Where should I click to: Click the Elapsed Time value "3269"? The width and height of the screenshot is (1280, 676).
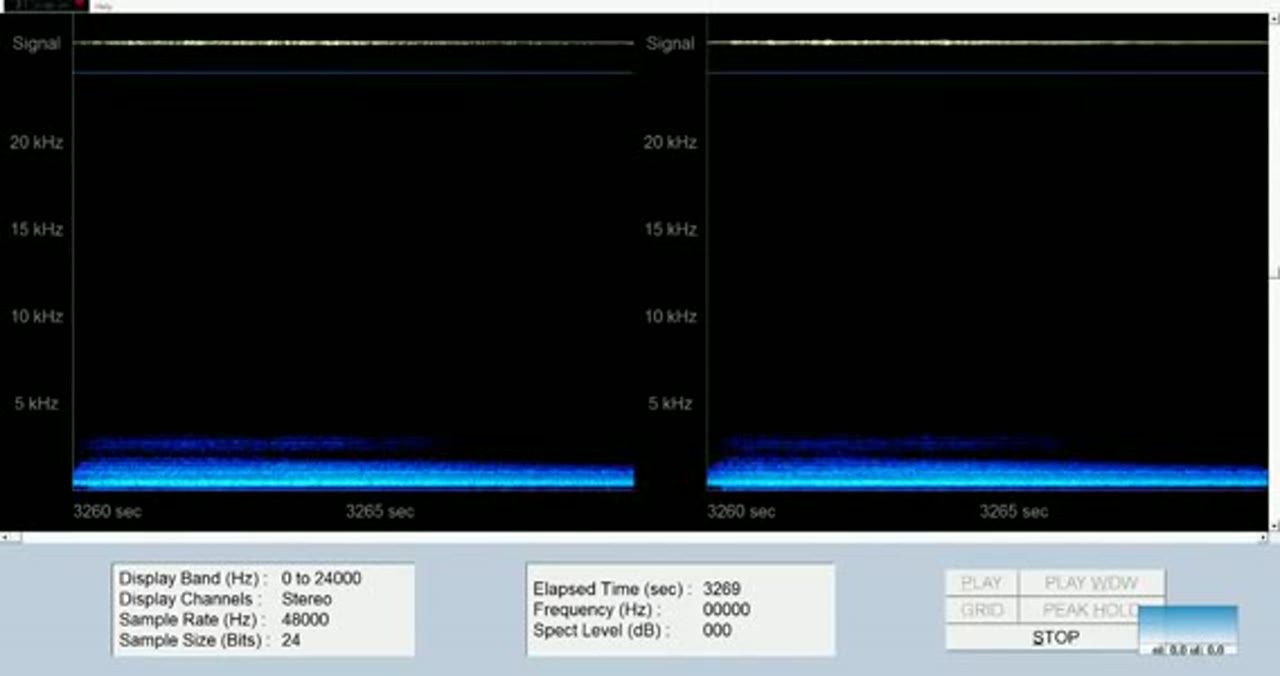pos(722,589)
